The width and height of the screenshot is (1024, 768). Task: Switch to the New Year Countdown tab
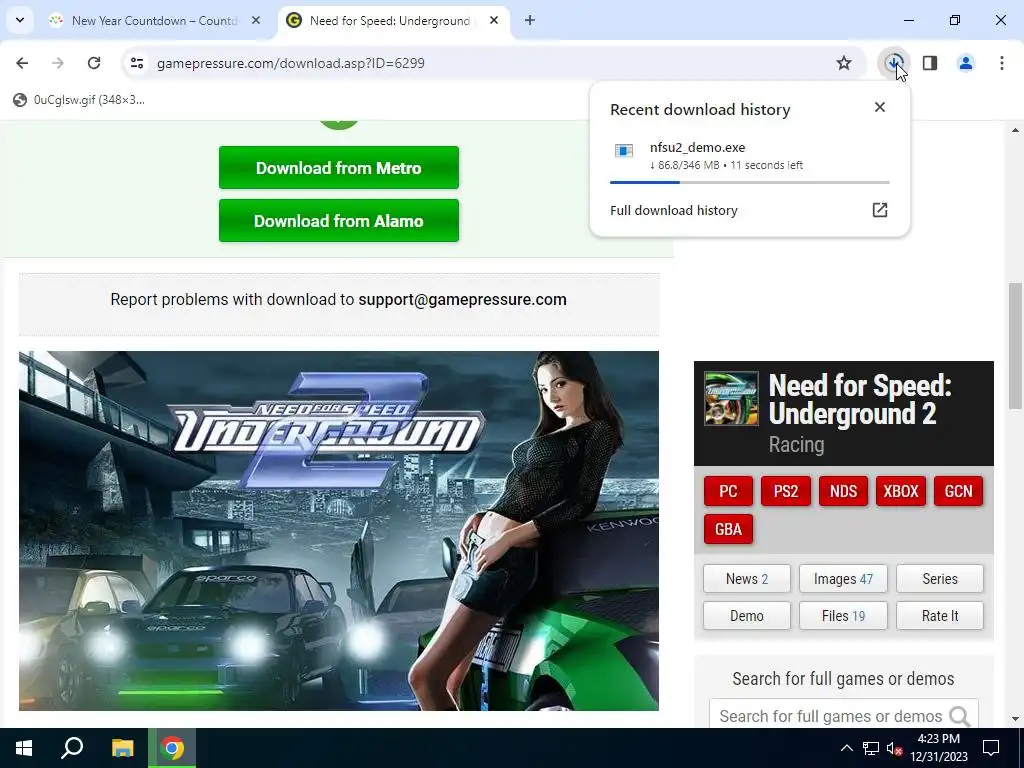154,20
